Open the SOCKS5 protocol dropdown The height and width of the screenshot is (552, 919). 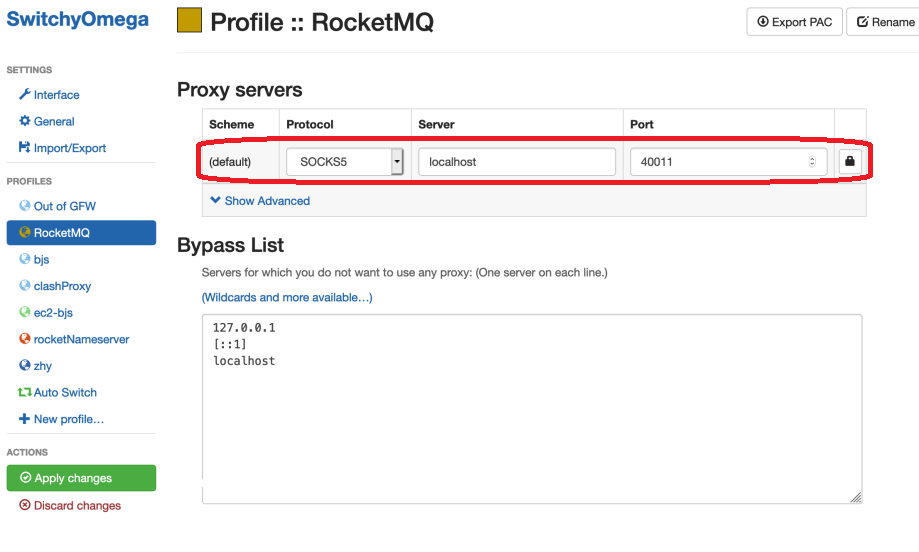tap(345, 162)
